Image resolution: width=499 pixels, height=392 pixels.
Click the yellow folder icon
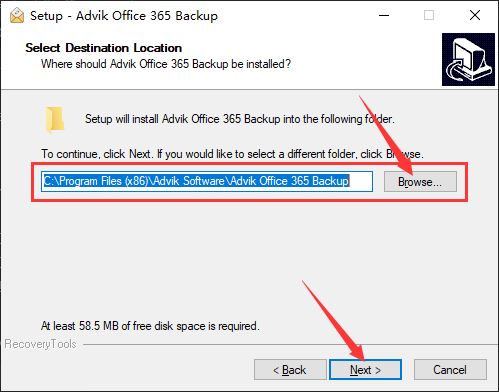tap(55, 120)
